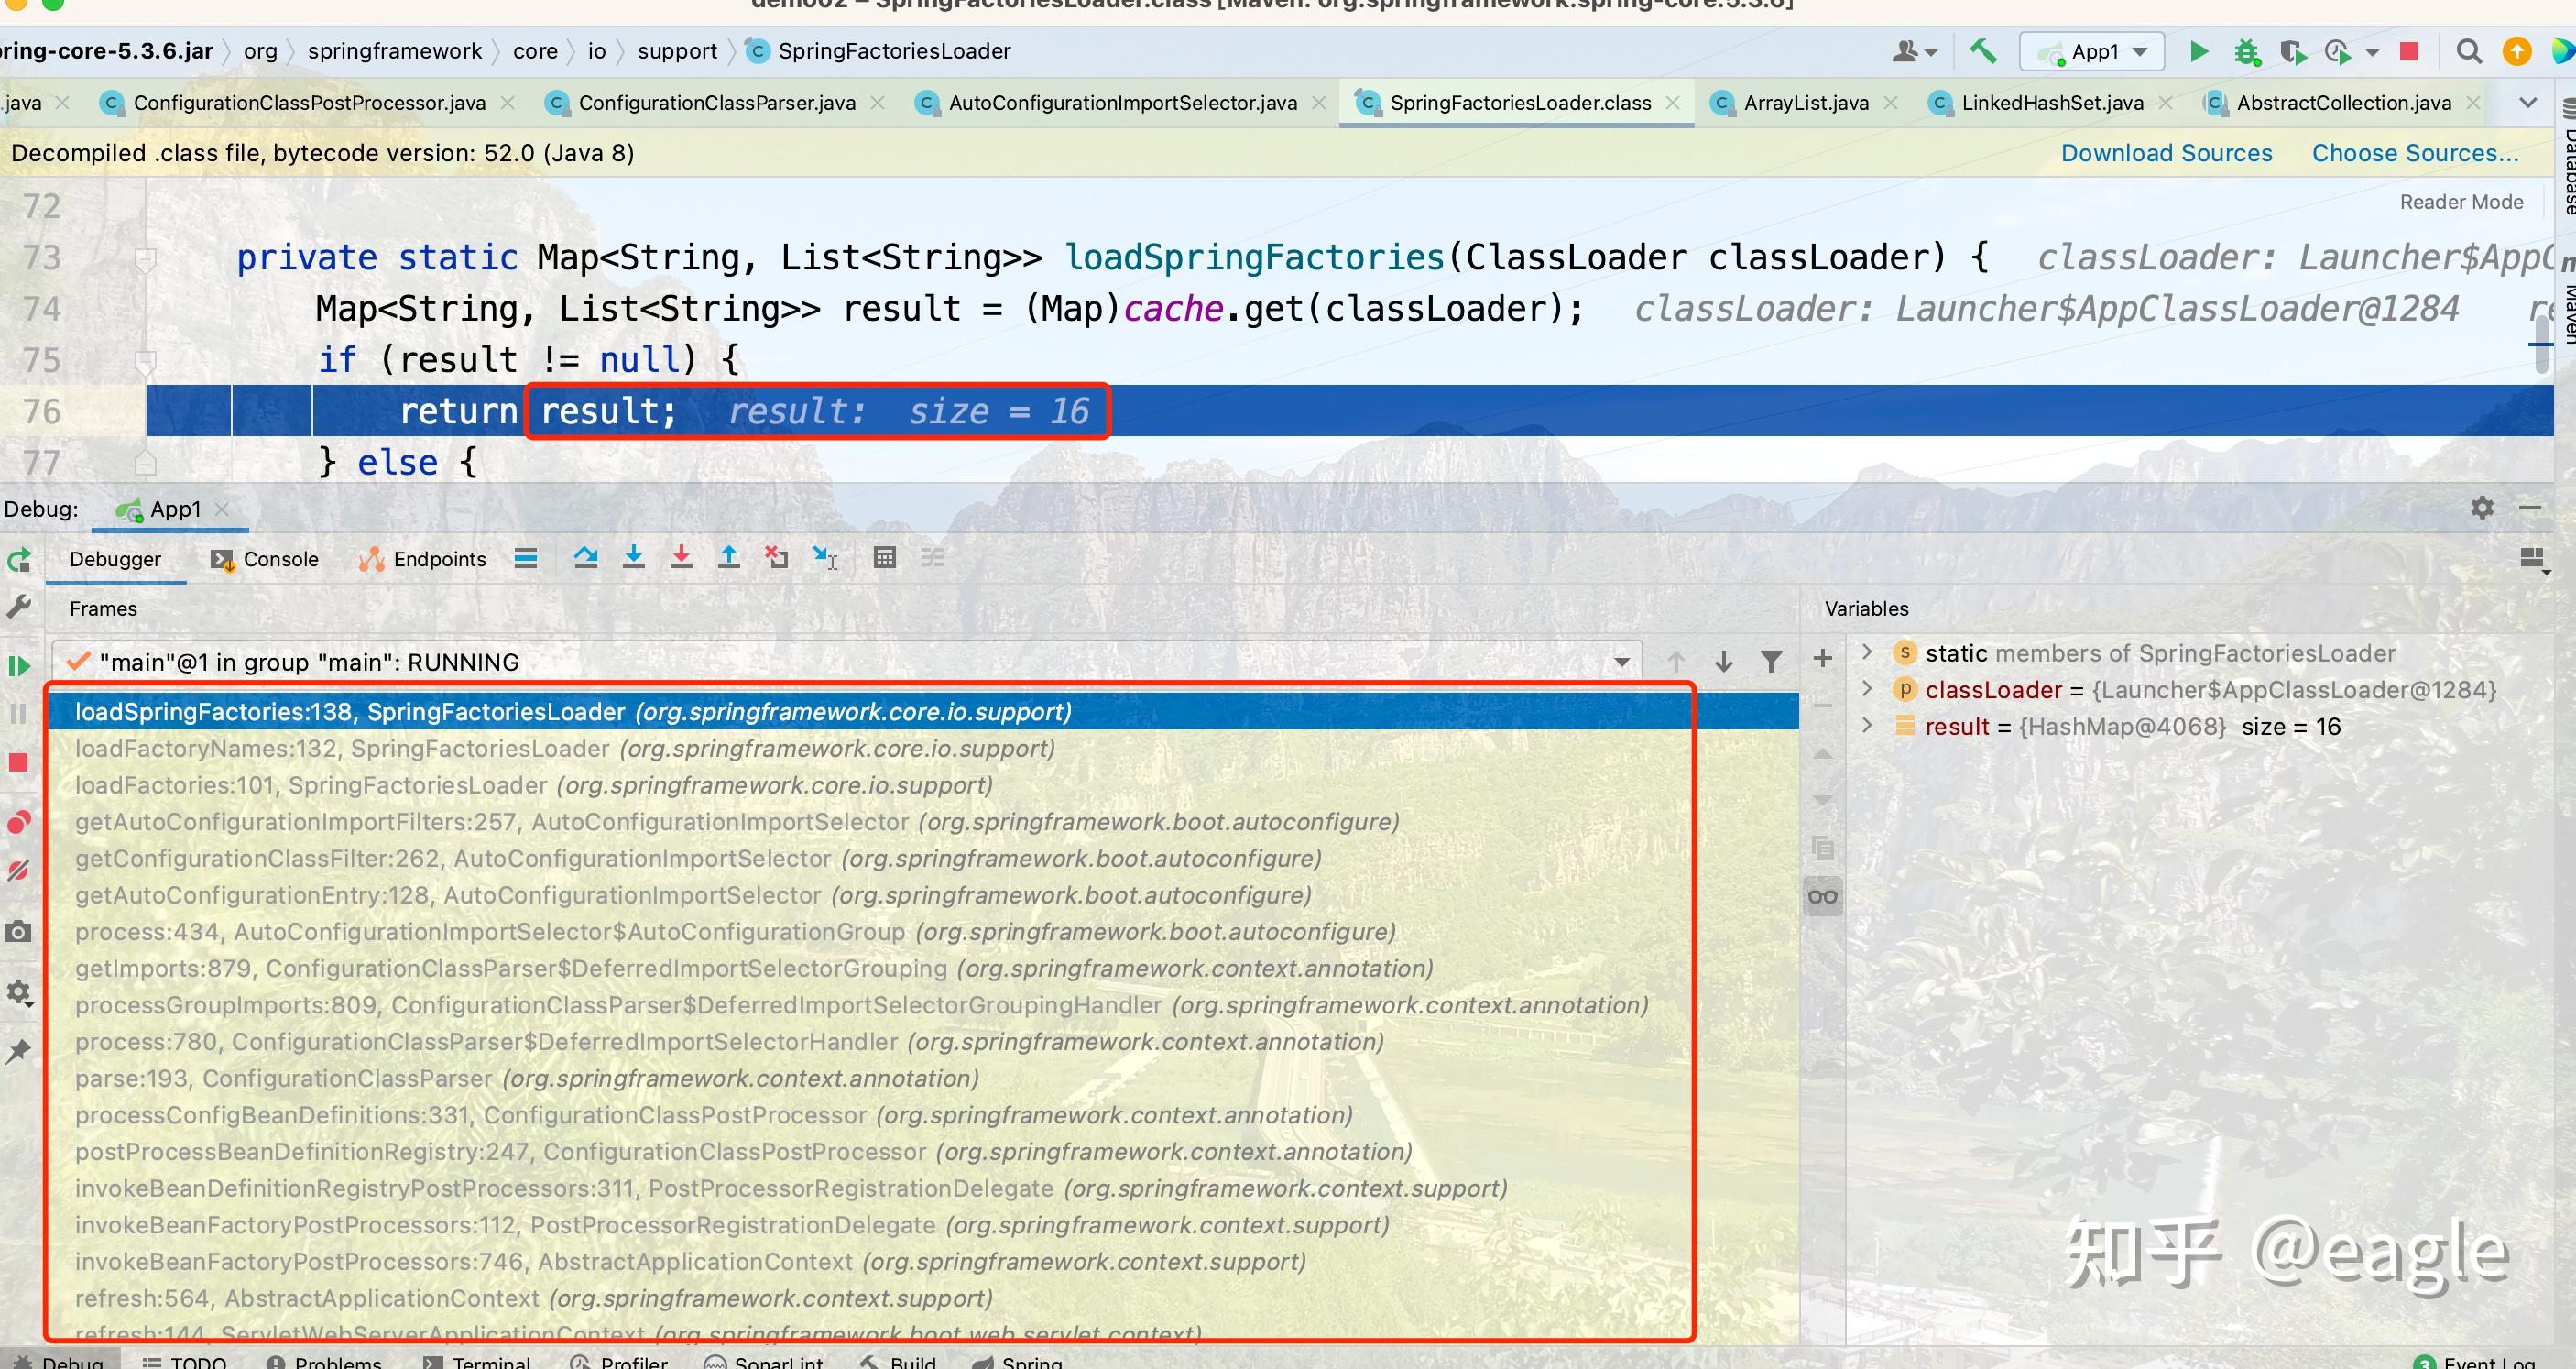Open the ArrayList.java editor tab

[x=1804, y=103]
